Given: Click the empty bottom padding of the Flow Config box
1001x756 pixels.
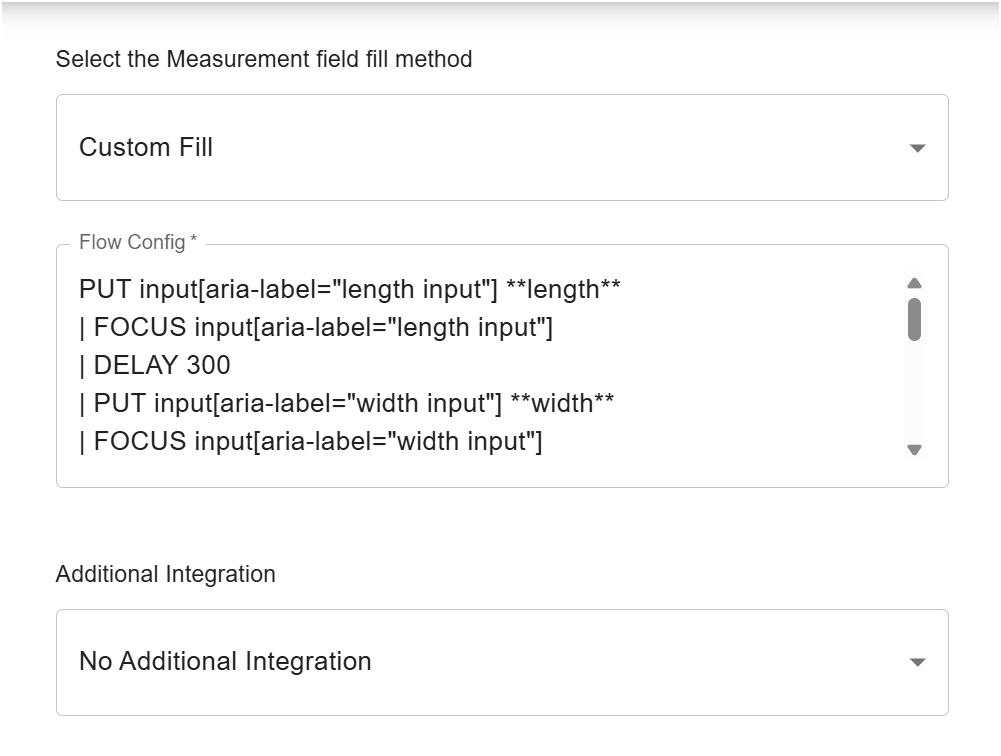Looking at the screenshot, I should 480,475.
